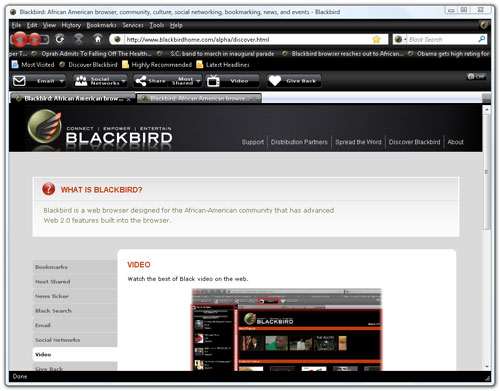Close the first Blackbird tab
Image resolution: width=500 pixels, height=391 pixels.
tap(128, 99)
